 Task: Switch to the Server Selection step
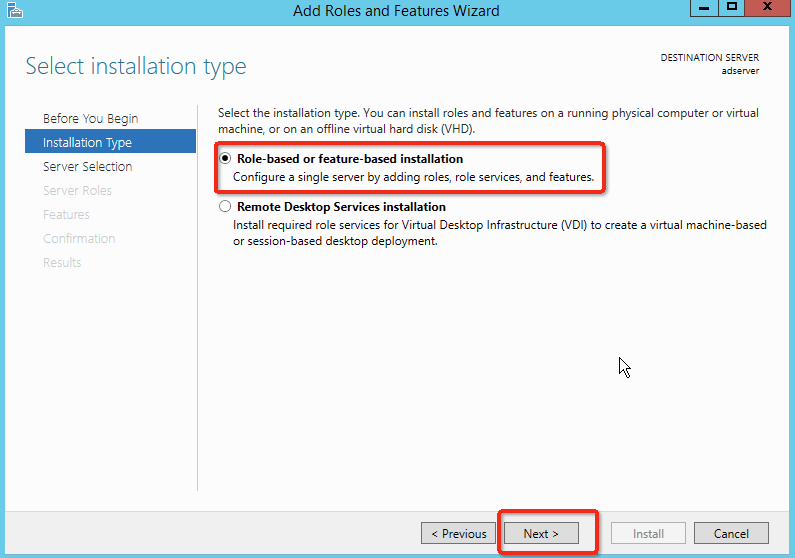pyautogui.click(x=87, y=167)
